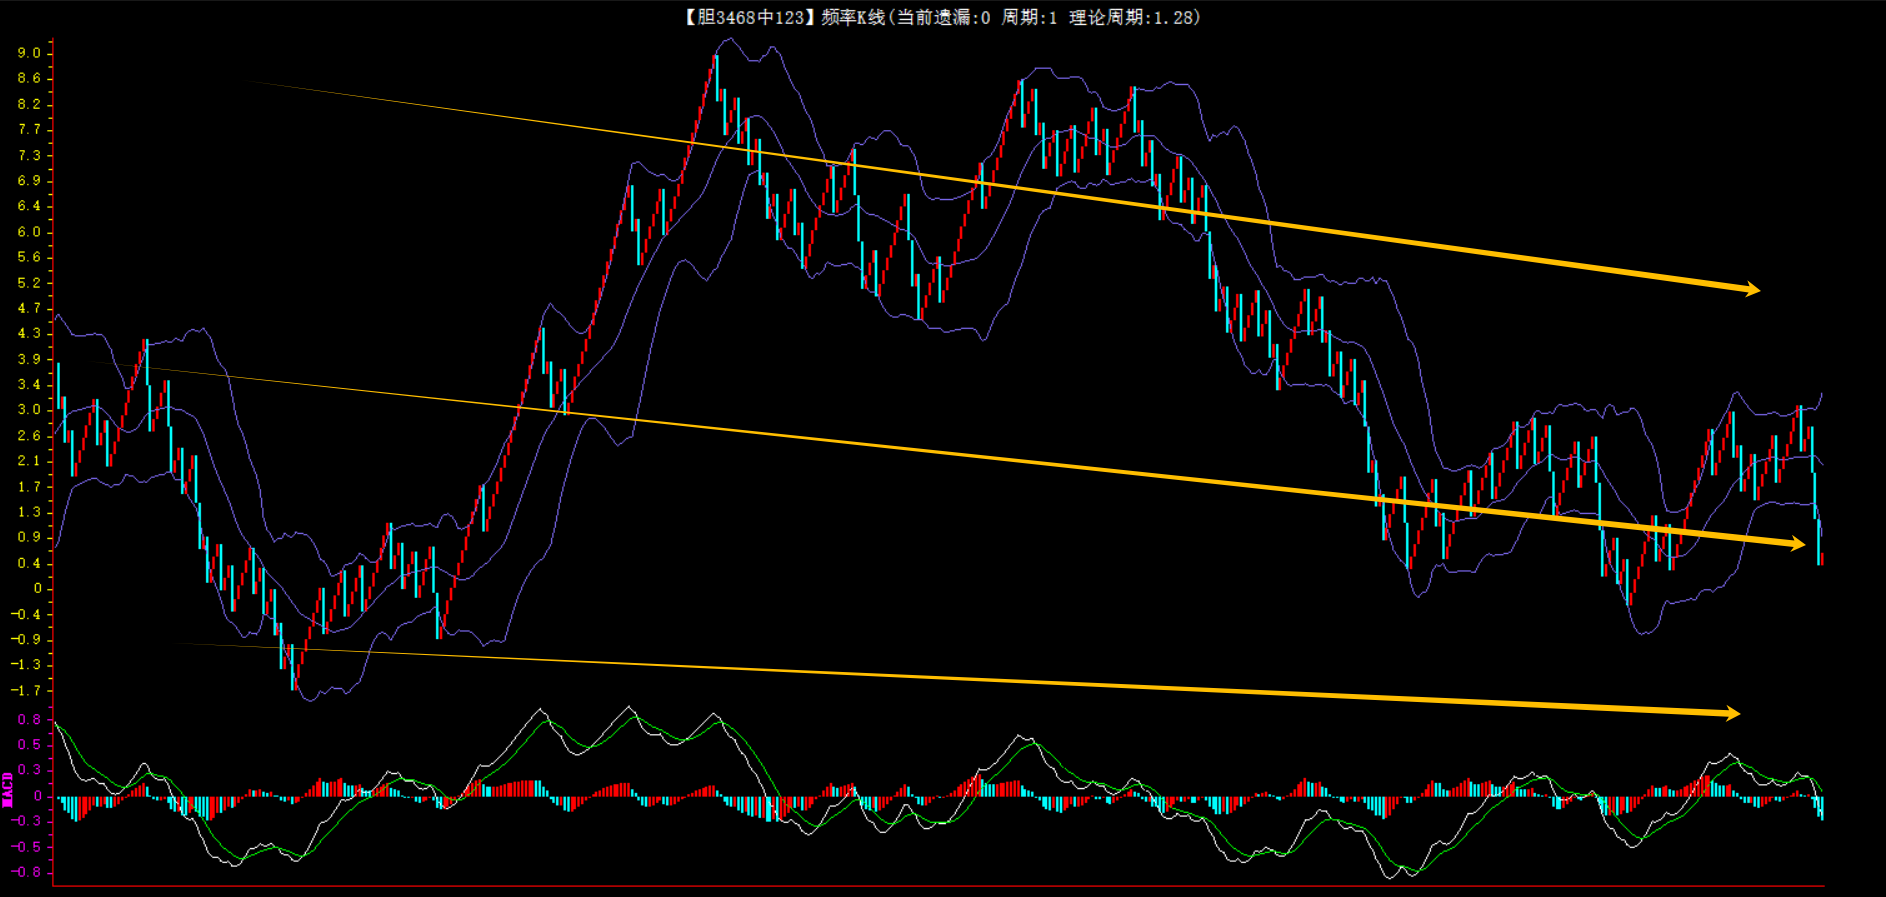Select the -1.7 value on the price axis

tap(27, 690)
